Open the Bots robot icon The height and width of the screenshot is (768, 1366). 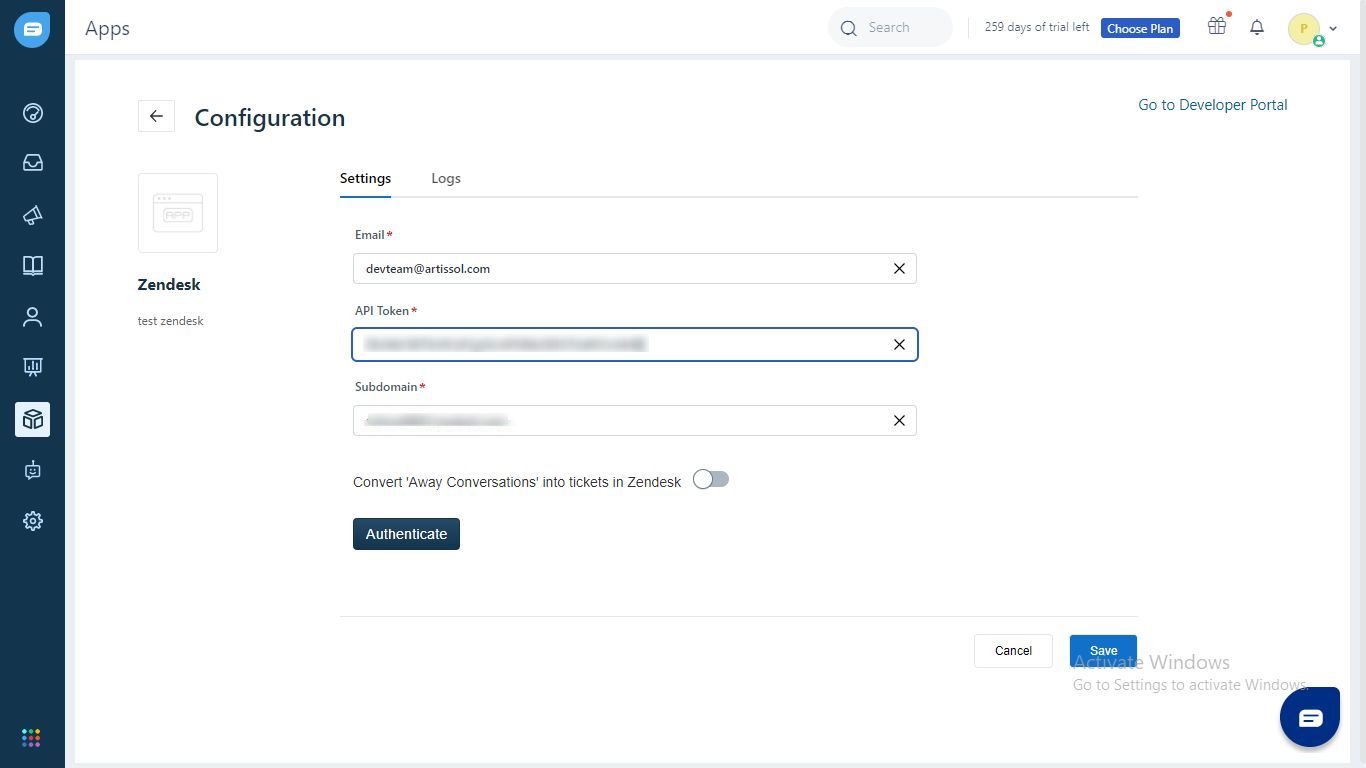[x=33, y=470]
